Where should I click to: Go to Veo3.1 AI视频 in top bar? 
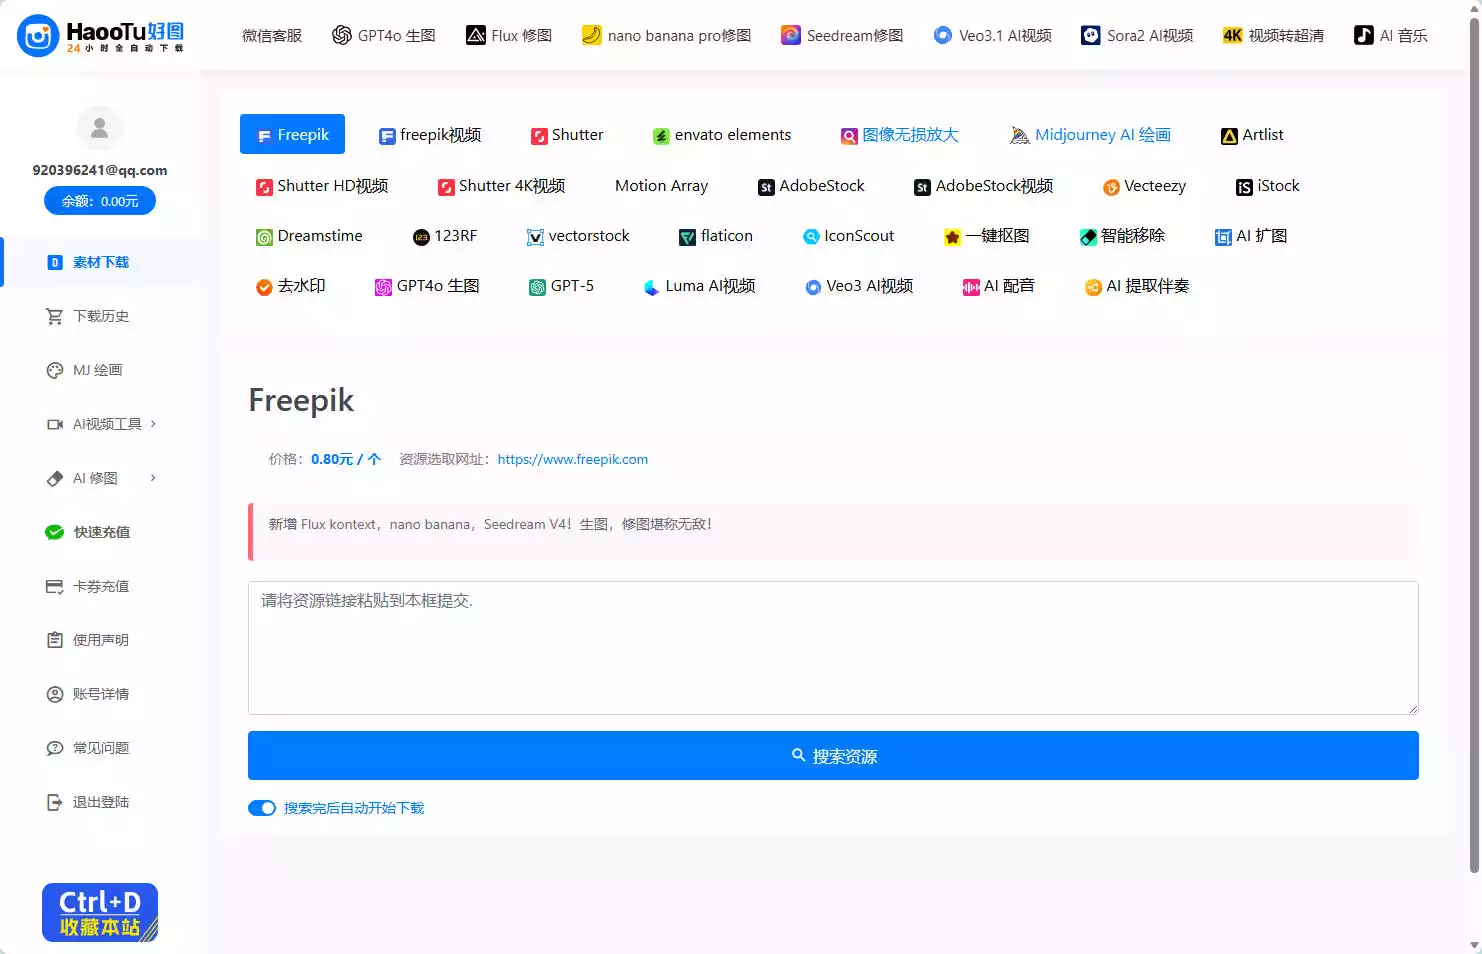(992, 35)
